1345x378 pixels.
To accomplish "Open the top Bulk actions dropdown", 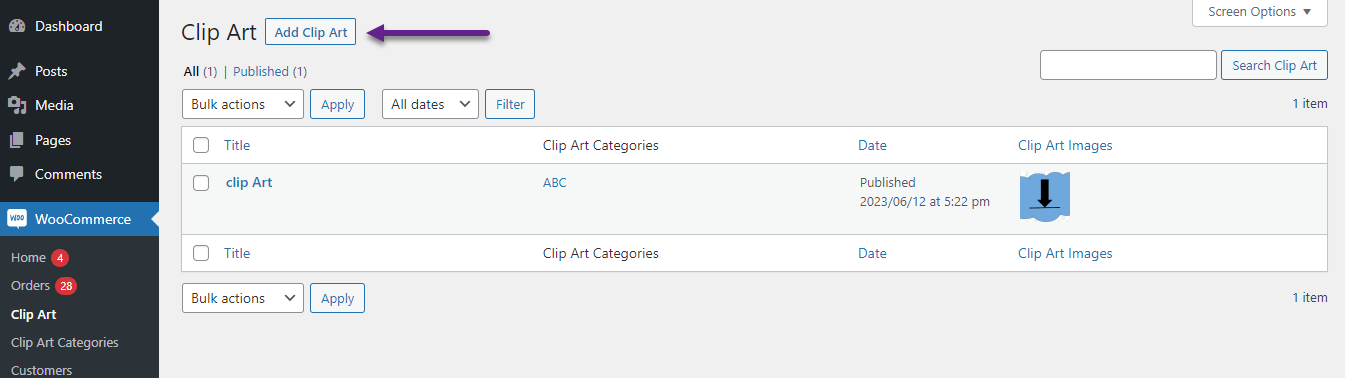I will pos(243,104).
